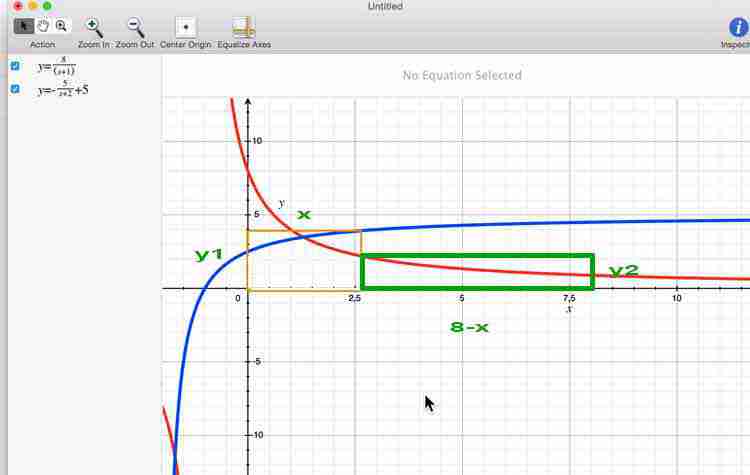Viewport: 750px width, 475px height.
Task: Click the green y2 label
Action: [x=624, y=271]
